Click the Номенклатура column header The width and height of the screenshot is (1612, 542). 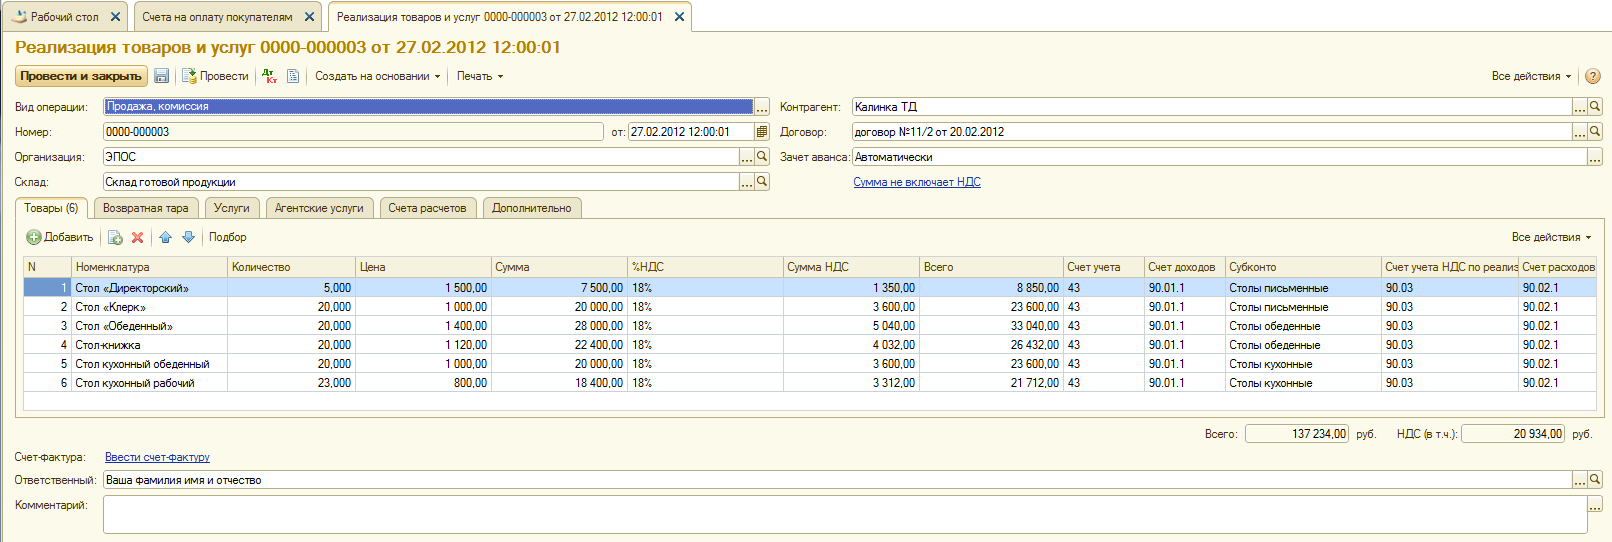point(149,267)
